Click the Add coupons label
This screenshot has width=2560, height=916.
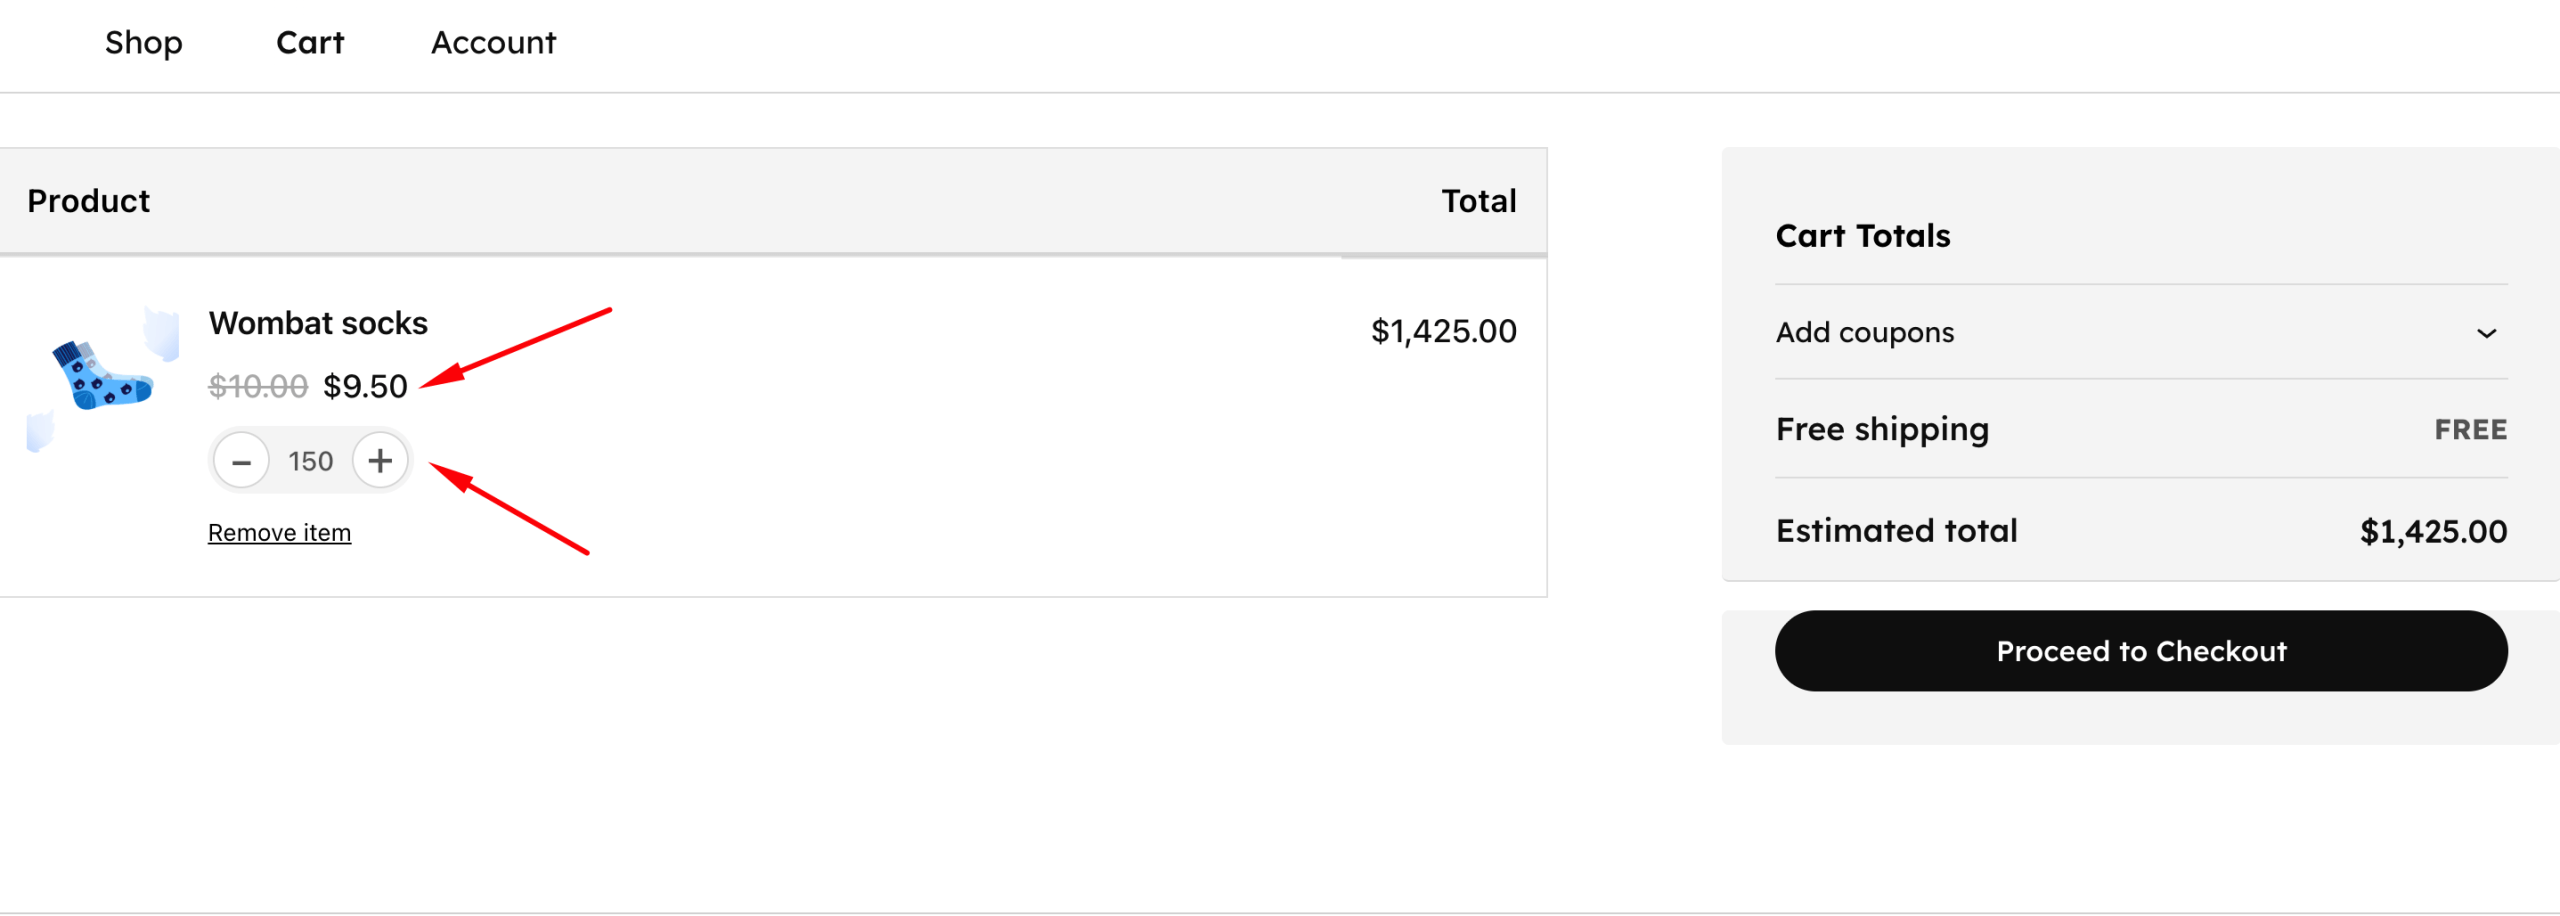(1864, 333)
